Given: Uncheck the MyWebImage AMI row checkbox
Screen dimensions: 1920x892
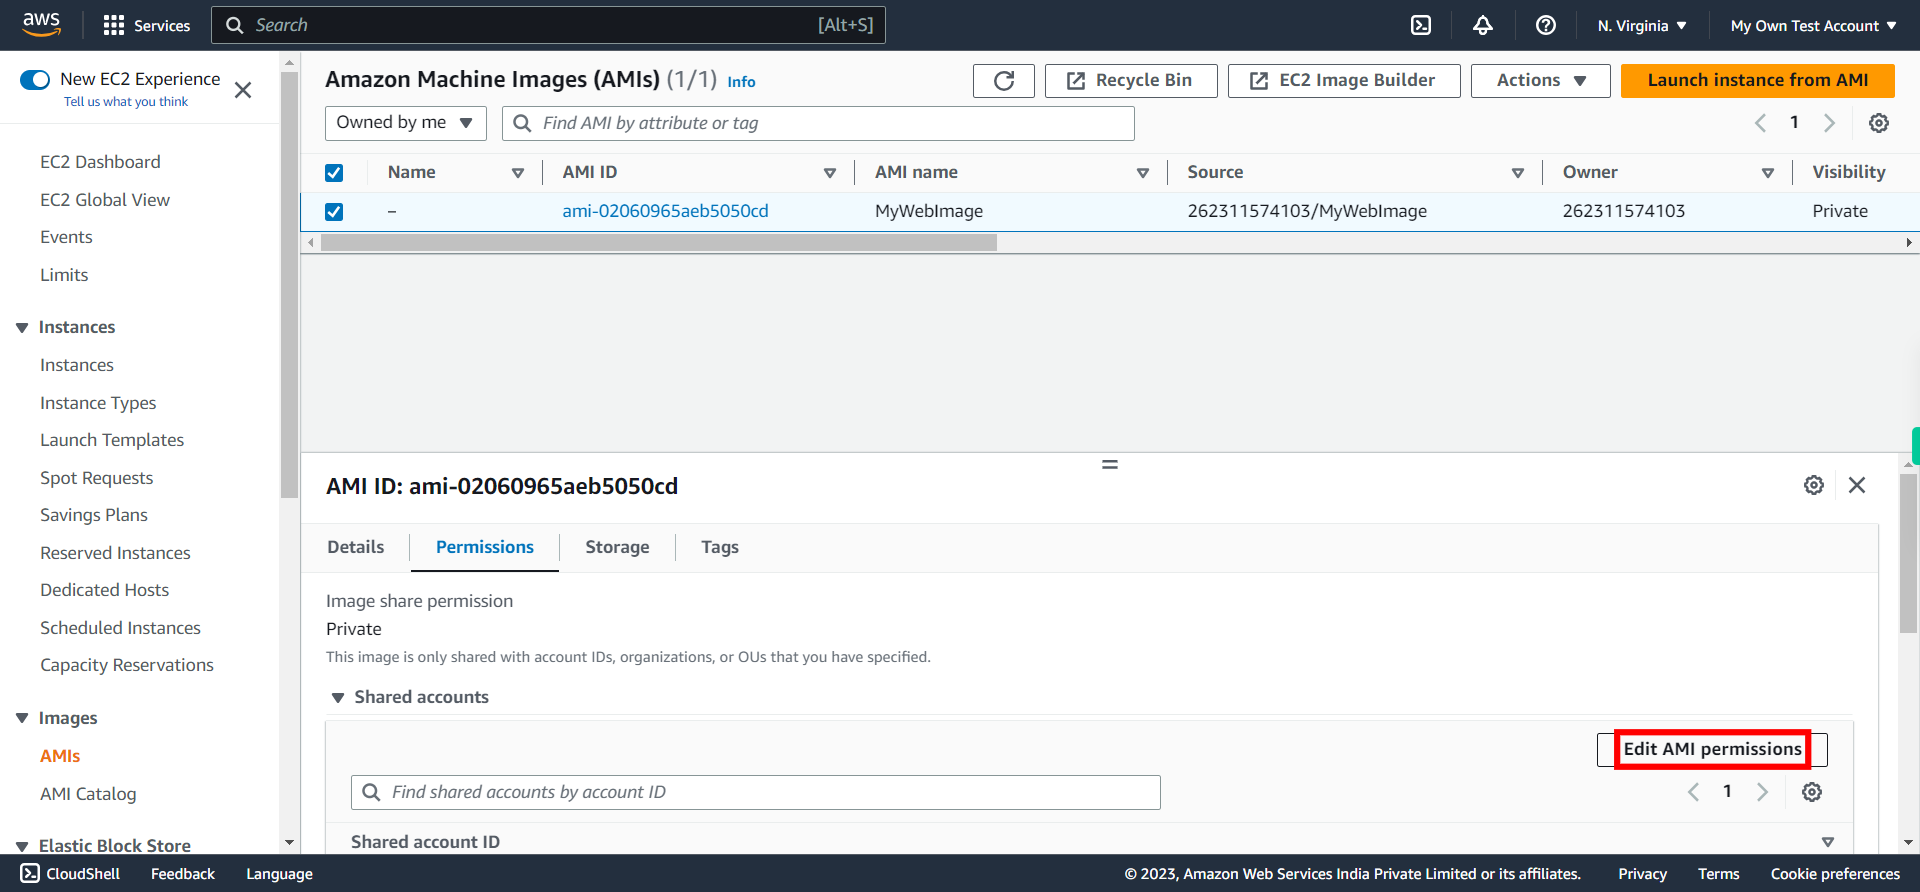Looking at the screenshot, I should tap(334, 212).
